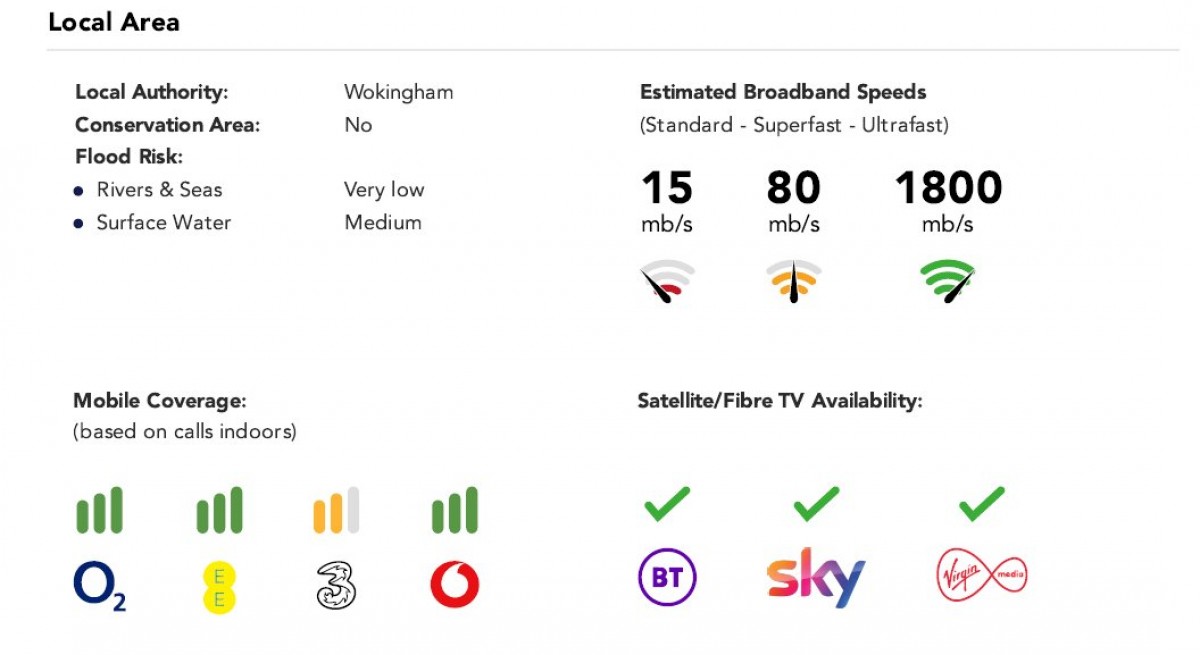The image size is (1200, 655).
Task: Click the green checkmark above Sky
Action: tap(816, 504)
